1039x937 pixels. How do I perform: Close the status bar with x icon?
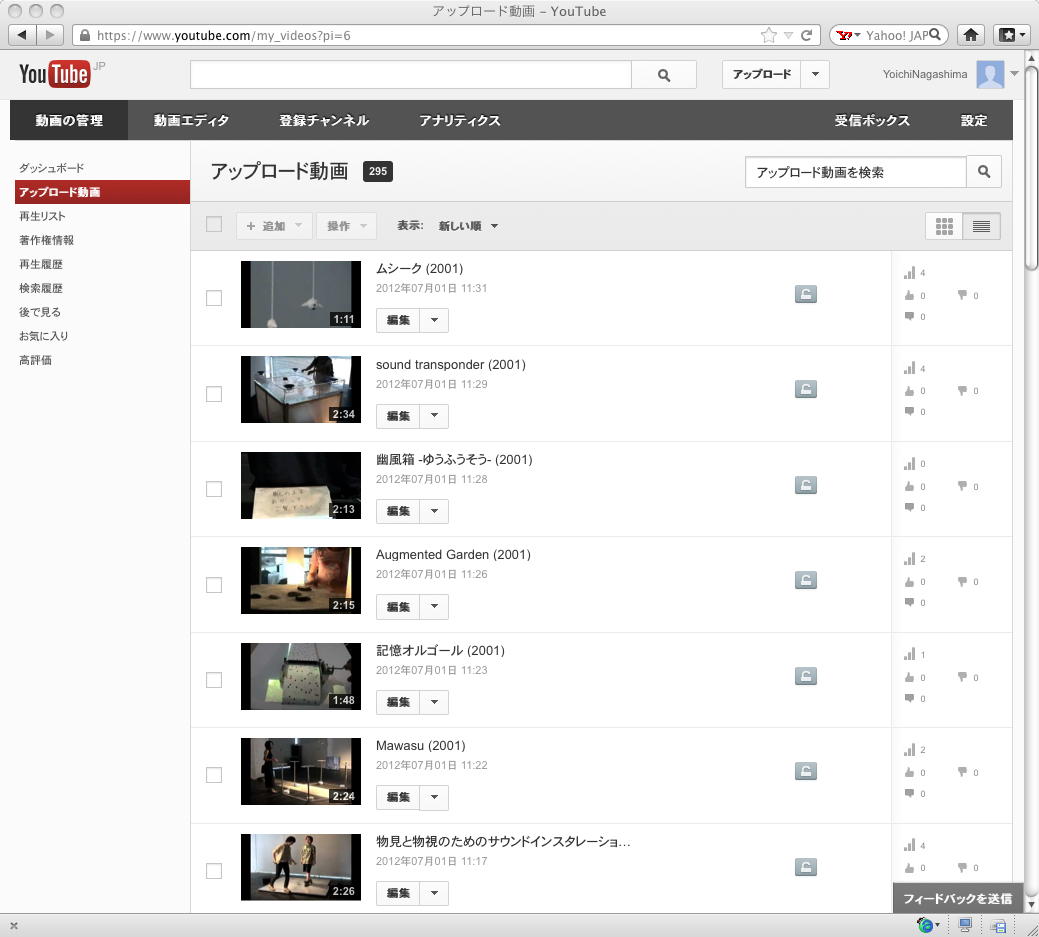click(14, 926)
